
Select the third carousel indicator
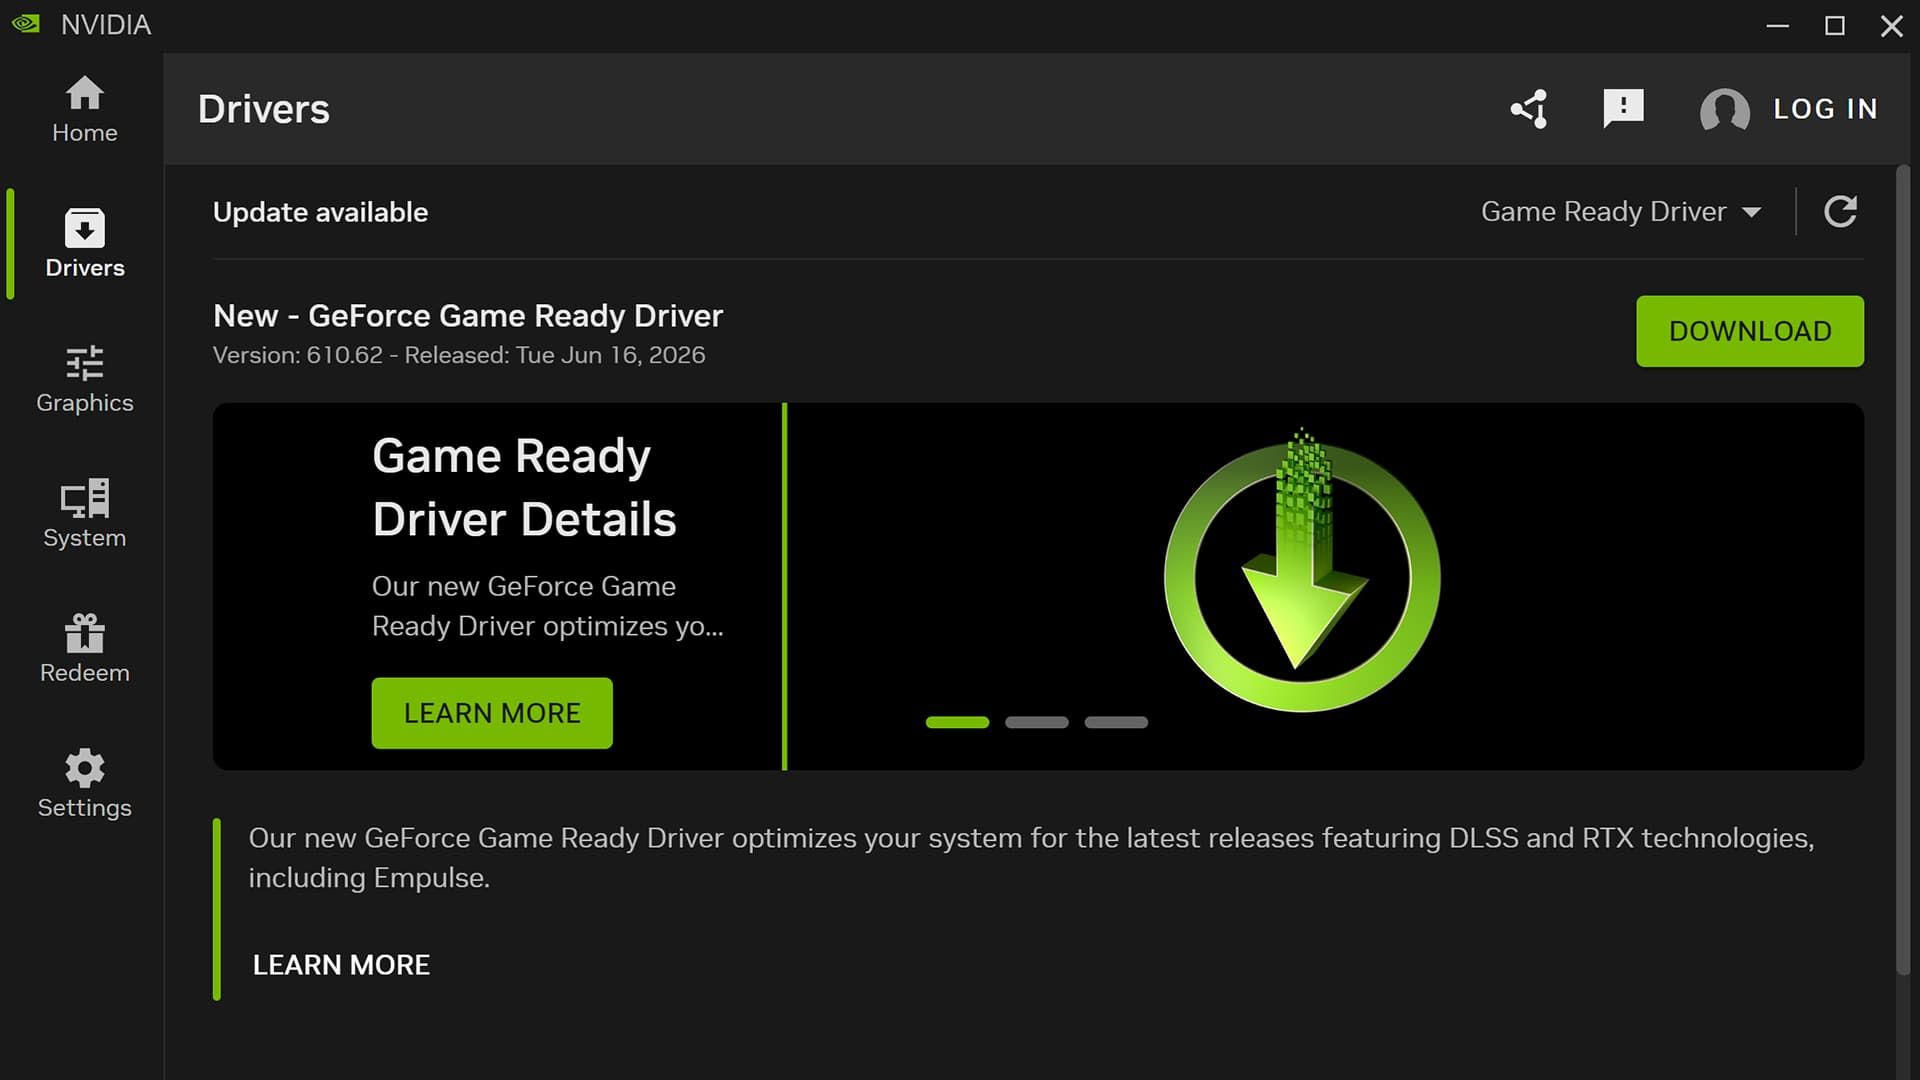1116,722
